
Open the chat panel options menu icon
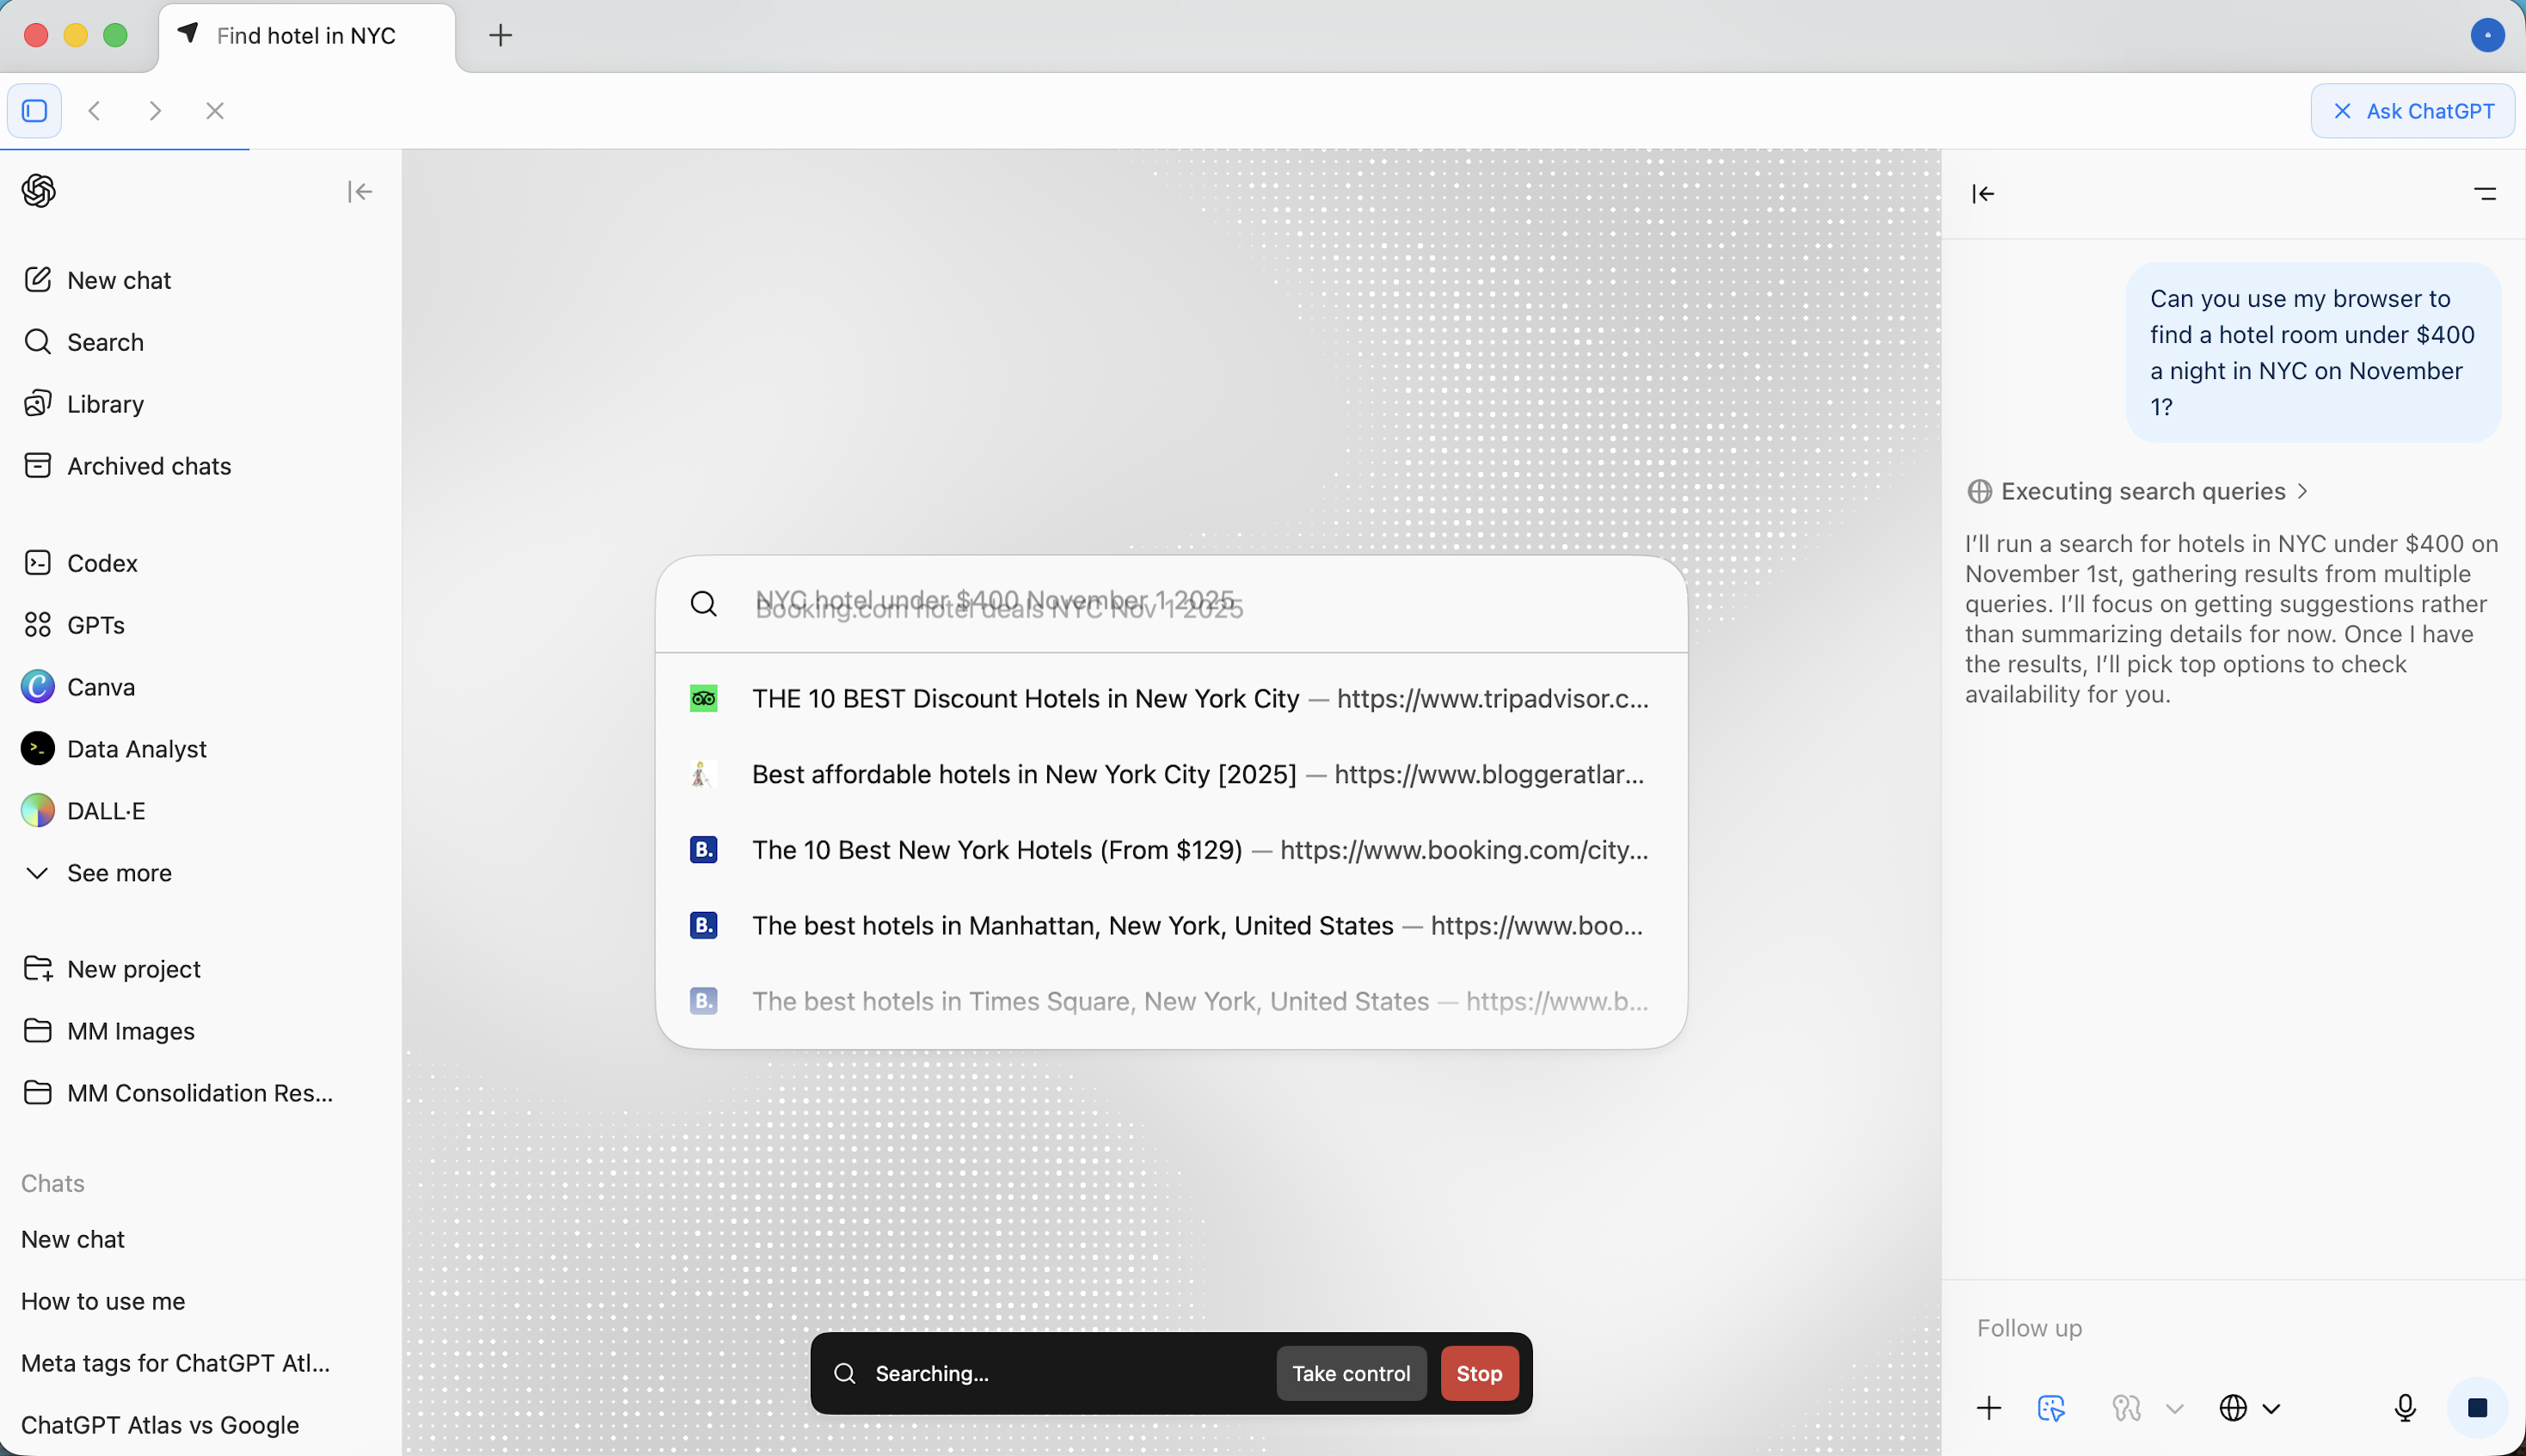[2485, 194]
